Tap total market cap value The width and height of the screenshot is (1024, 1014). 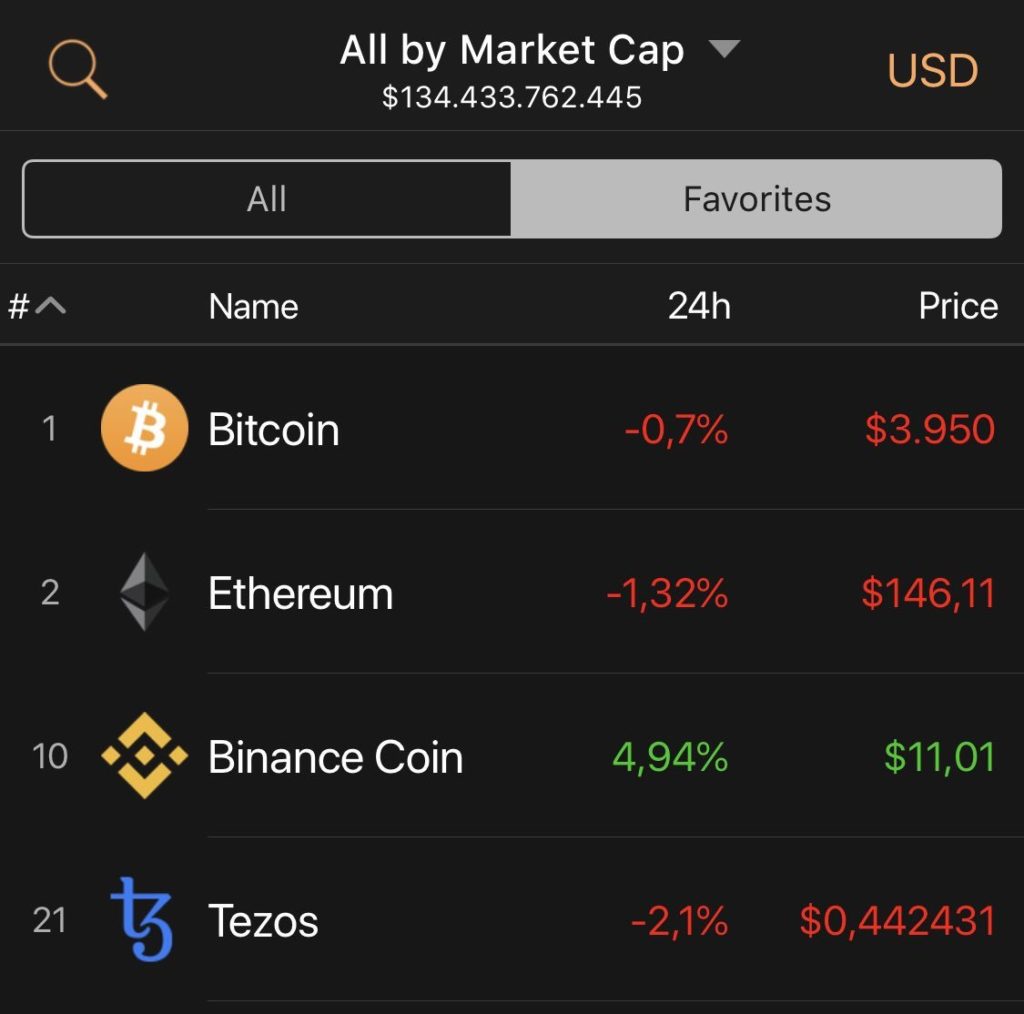pos(512,97)
